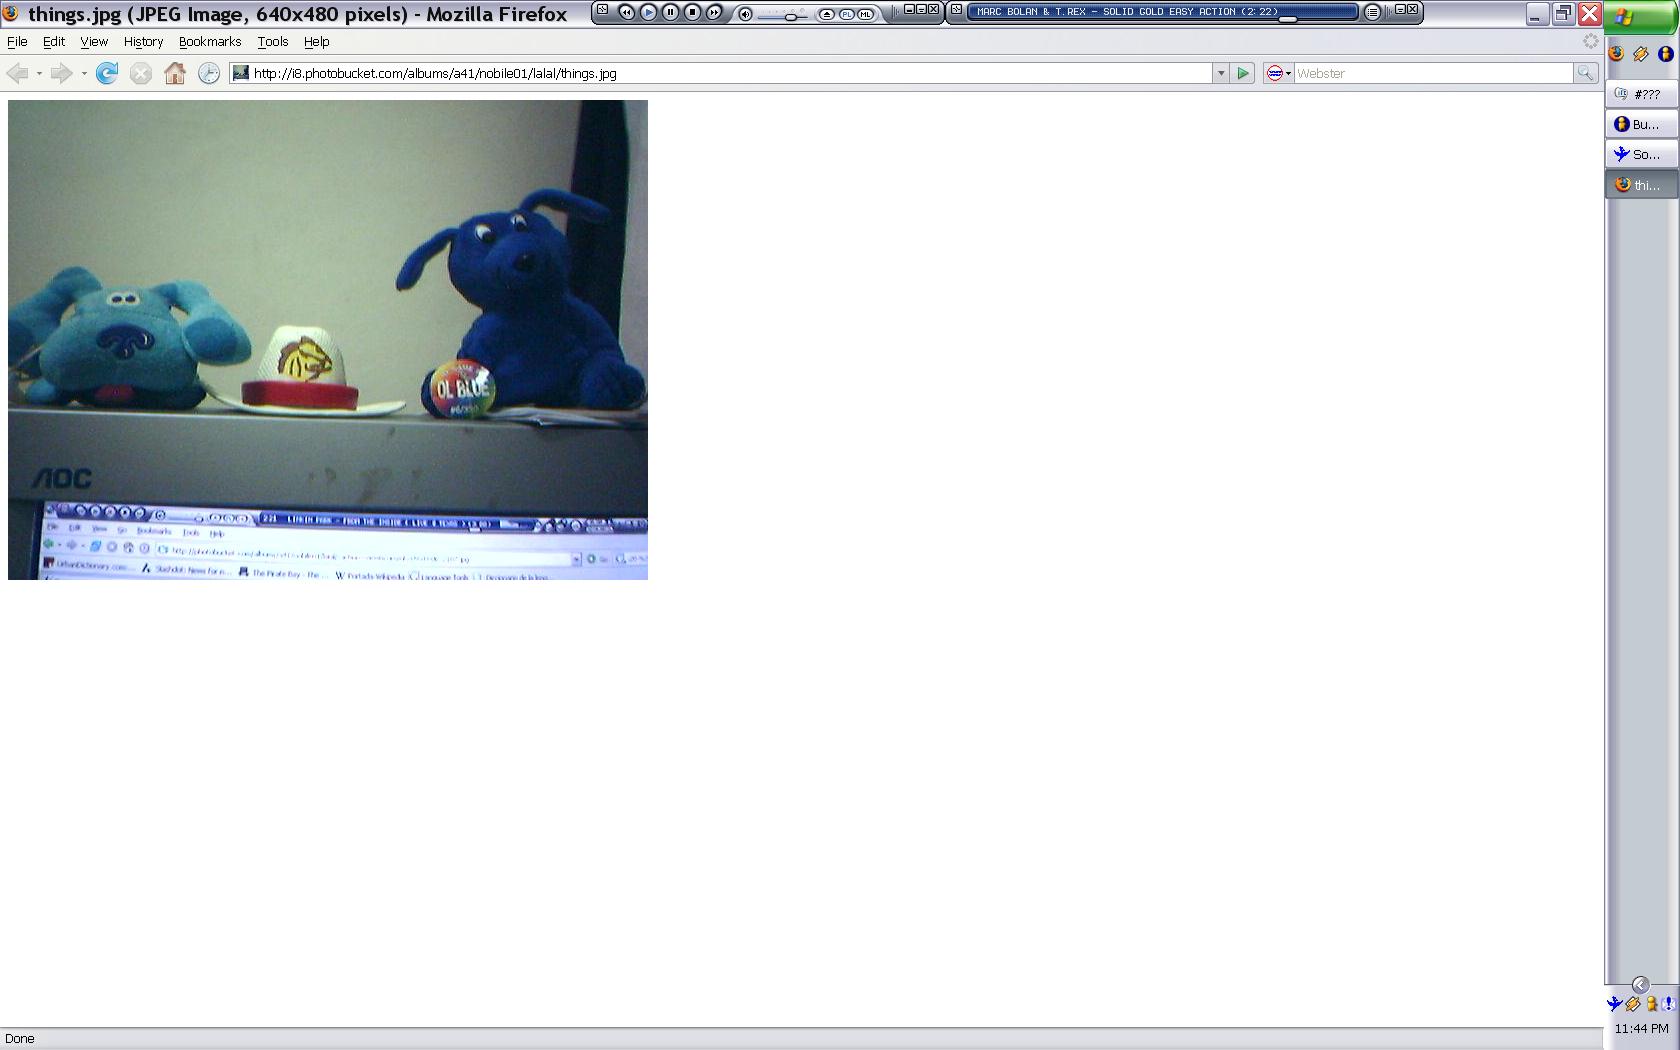Click the address bar URL field

(720, 73)
